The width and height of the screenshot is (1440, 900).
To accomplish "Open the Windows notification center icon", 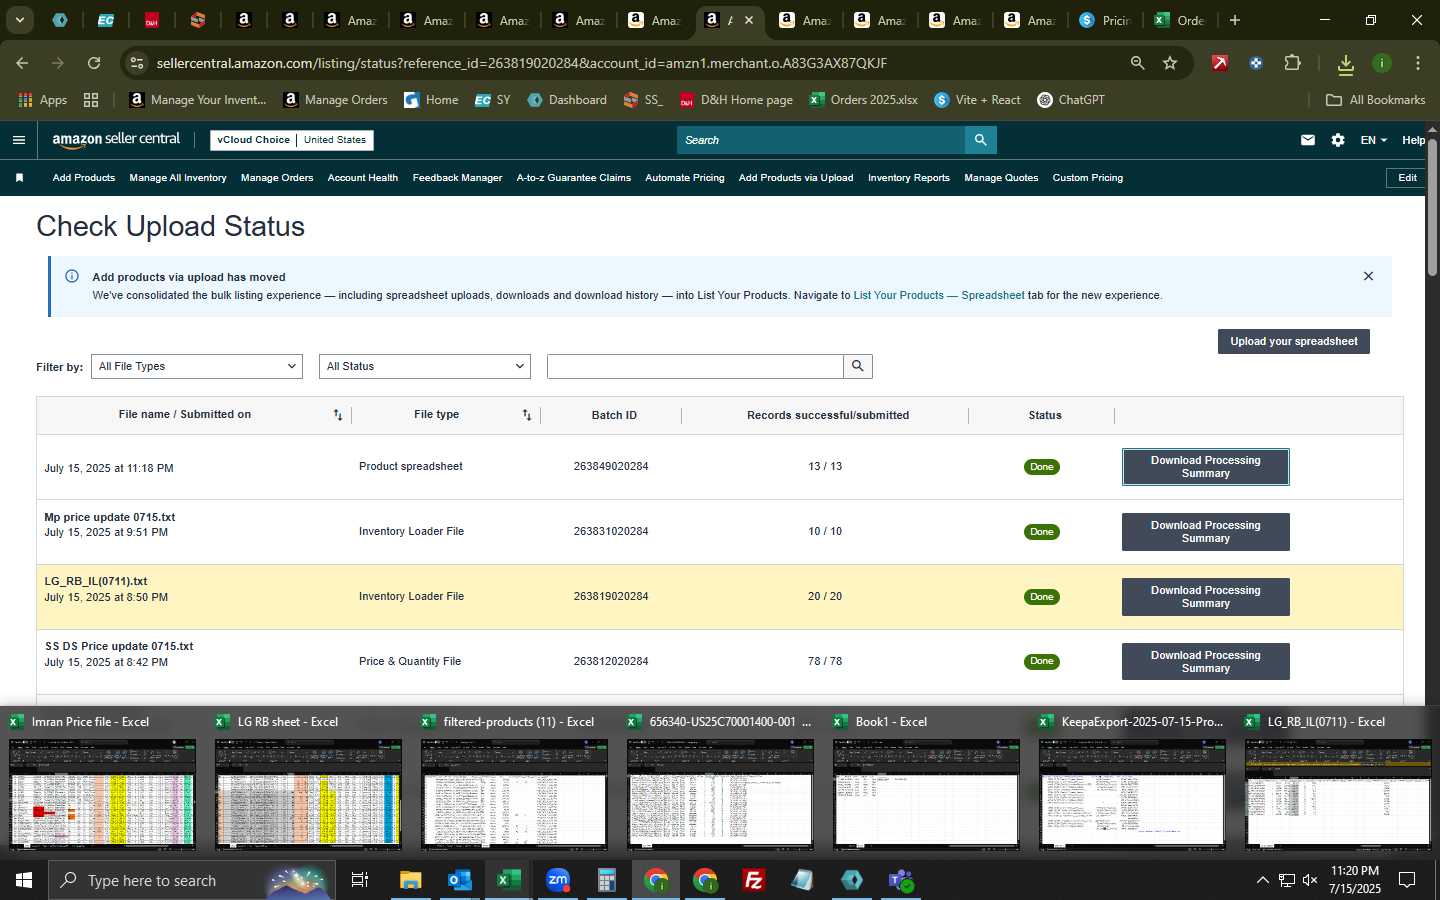I will 1407,880.
